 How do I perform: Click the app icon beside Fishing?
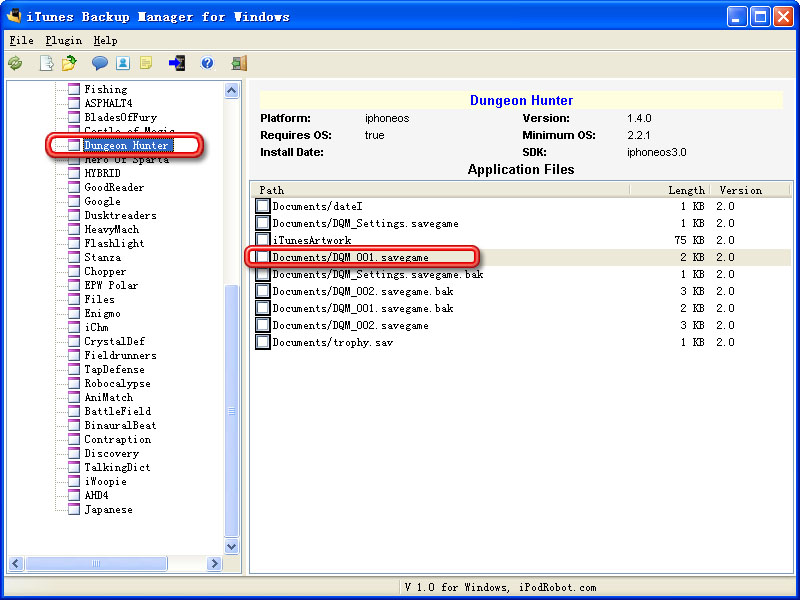click(74, 89)
